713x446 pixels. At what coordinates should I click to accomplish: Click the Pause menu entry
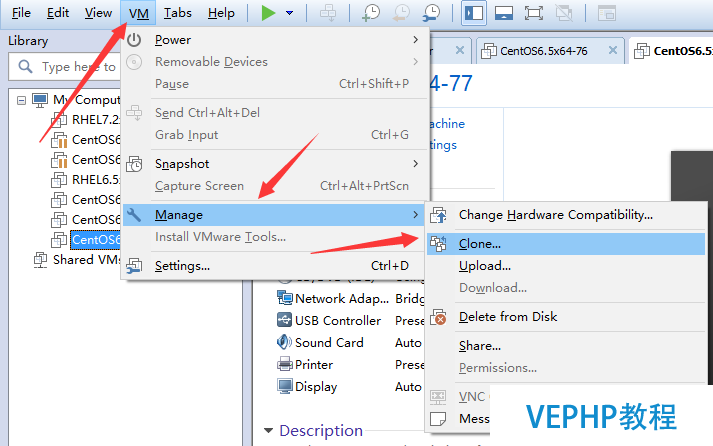(x=276, y=84)
